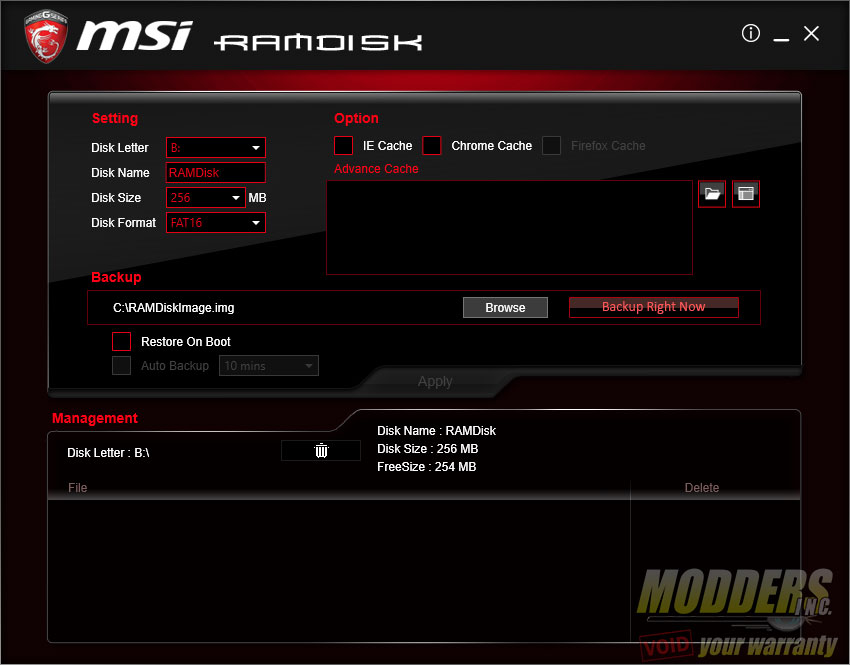Expand the Disk Size dropdown
This screenshot has height=665, width=850.
pos(205,198)
